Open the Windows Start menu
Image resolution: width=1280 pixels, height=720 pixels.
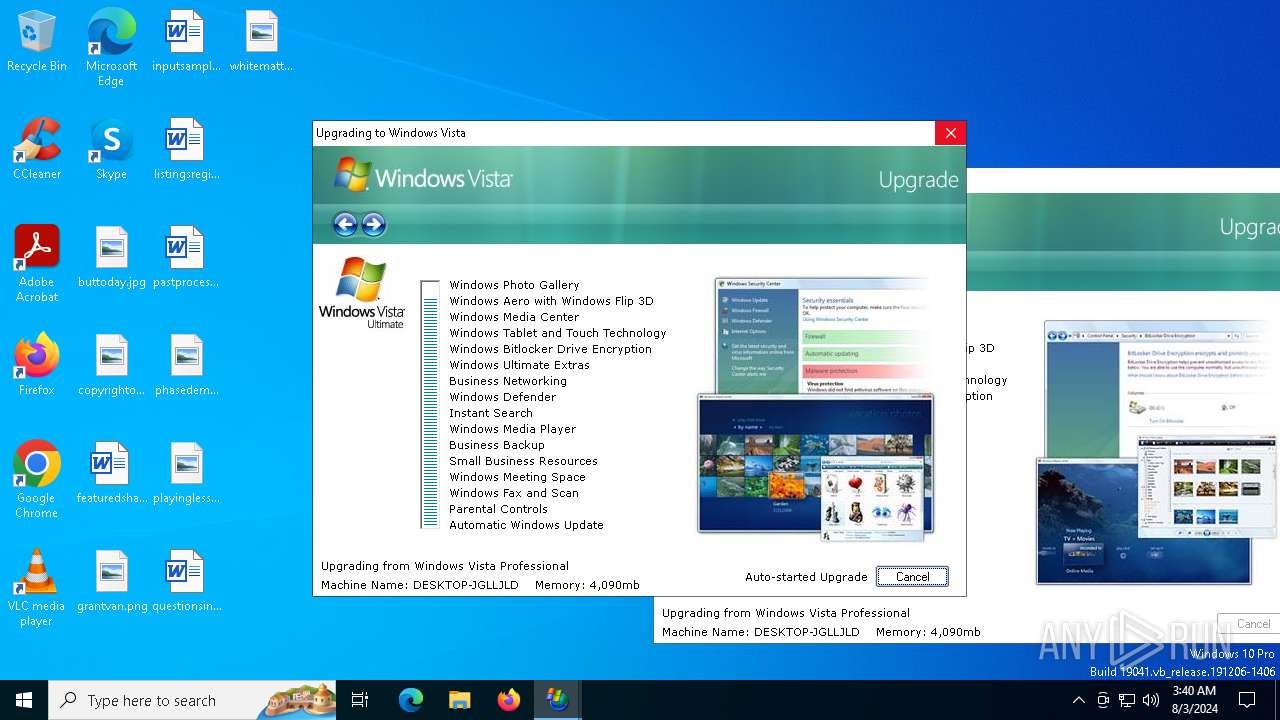click(24, 700)
